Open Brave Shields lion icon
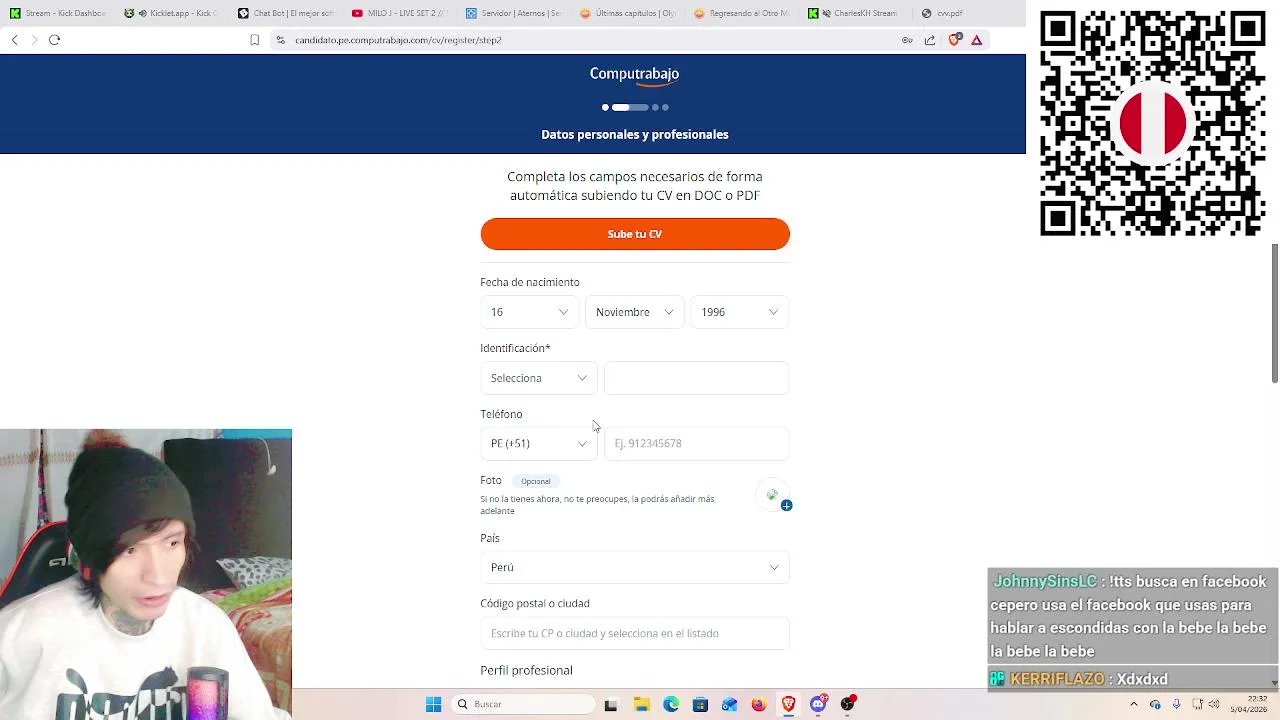This screenshot has height=720, width=1280. 954,40
